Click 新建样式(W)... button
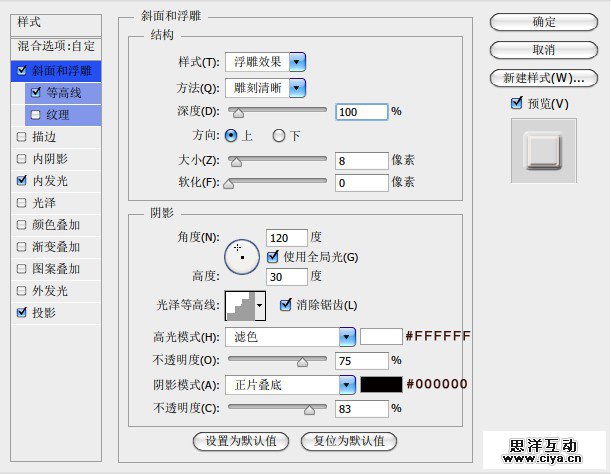This screenshot has width=611, height=474. pos(544,78)
